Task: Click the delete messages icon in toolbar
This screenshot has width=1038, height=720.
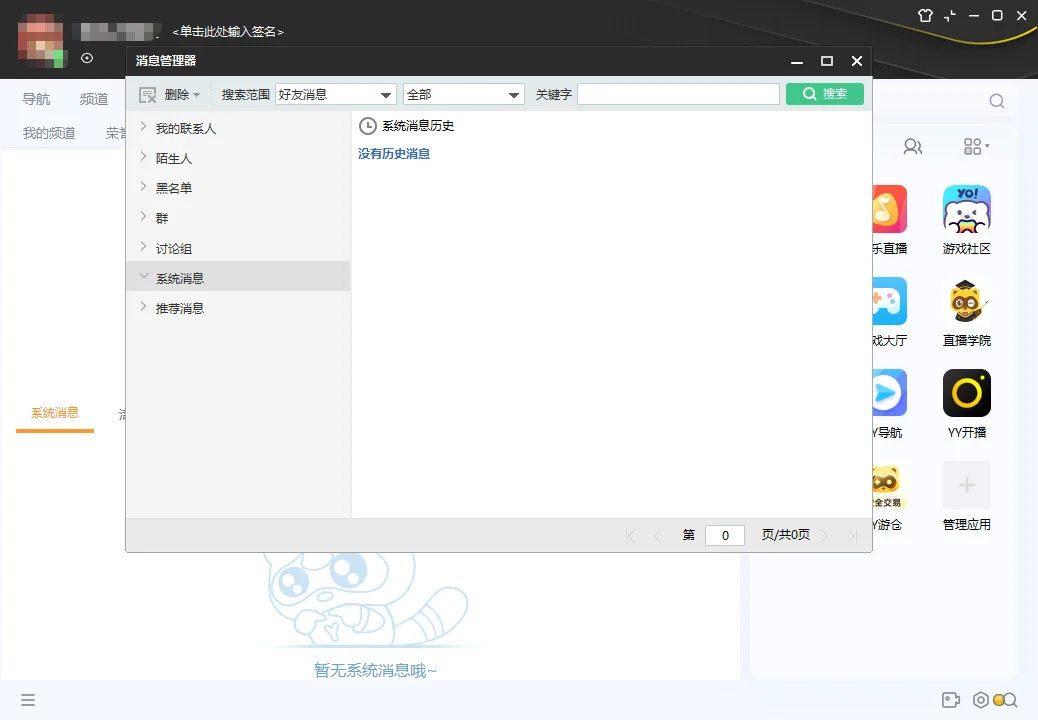Action: coord(148,95)
